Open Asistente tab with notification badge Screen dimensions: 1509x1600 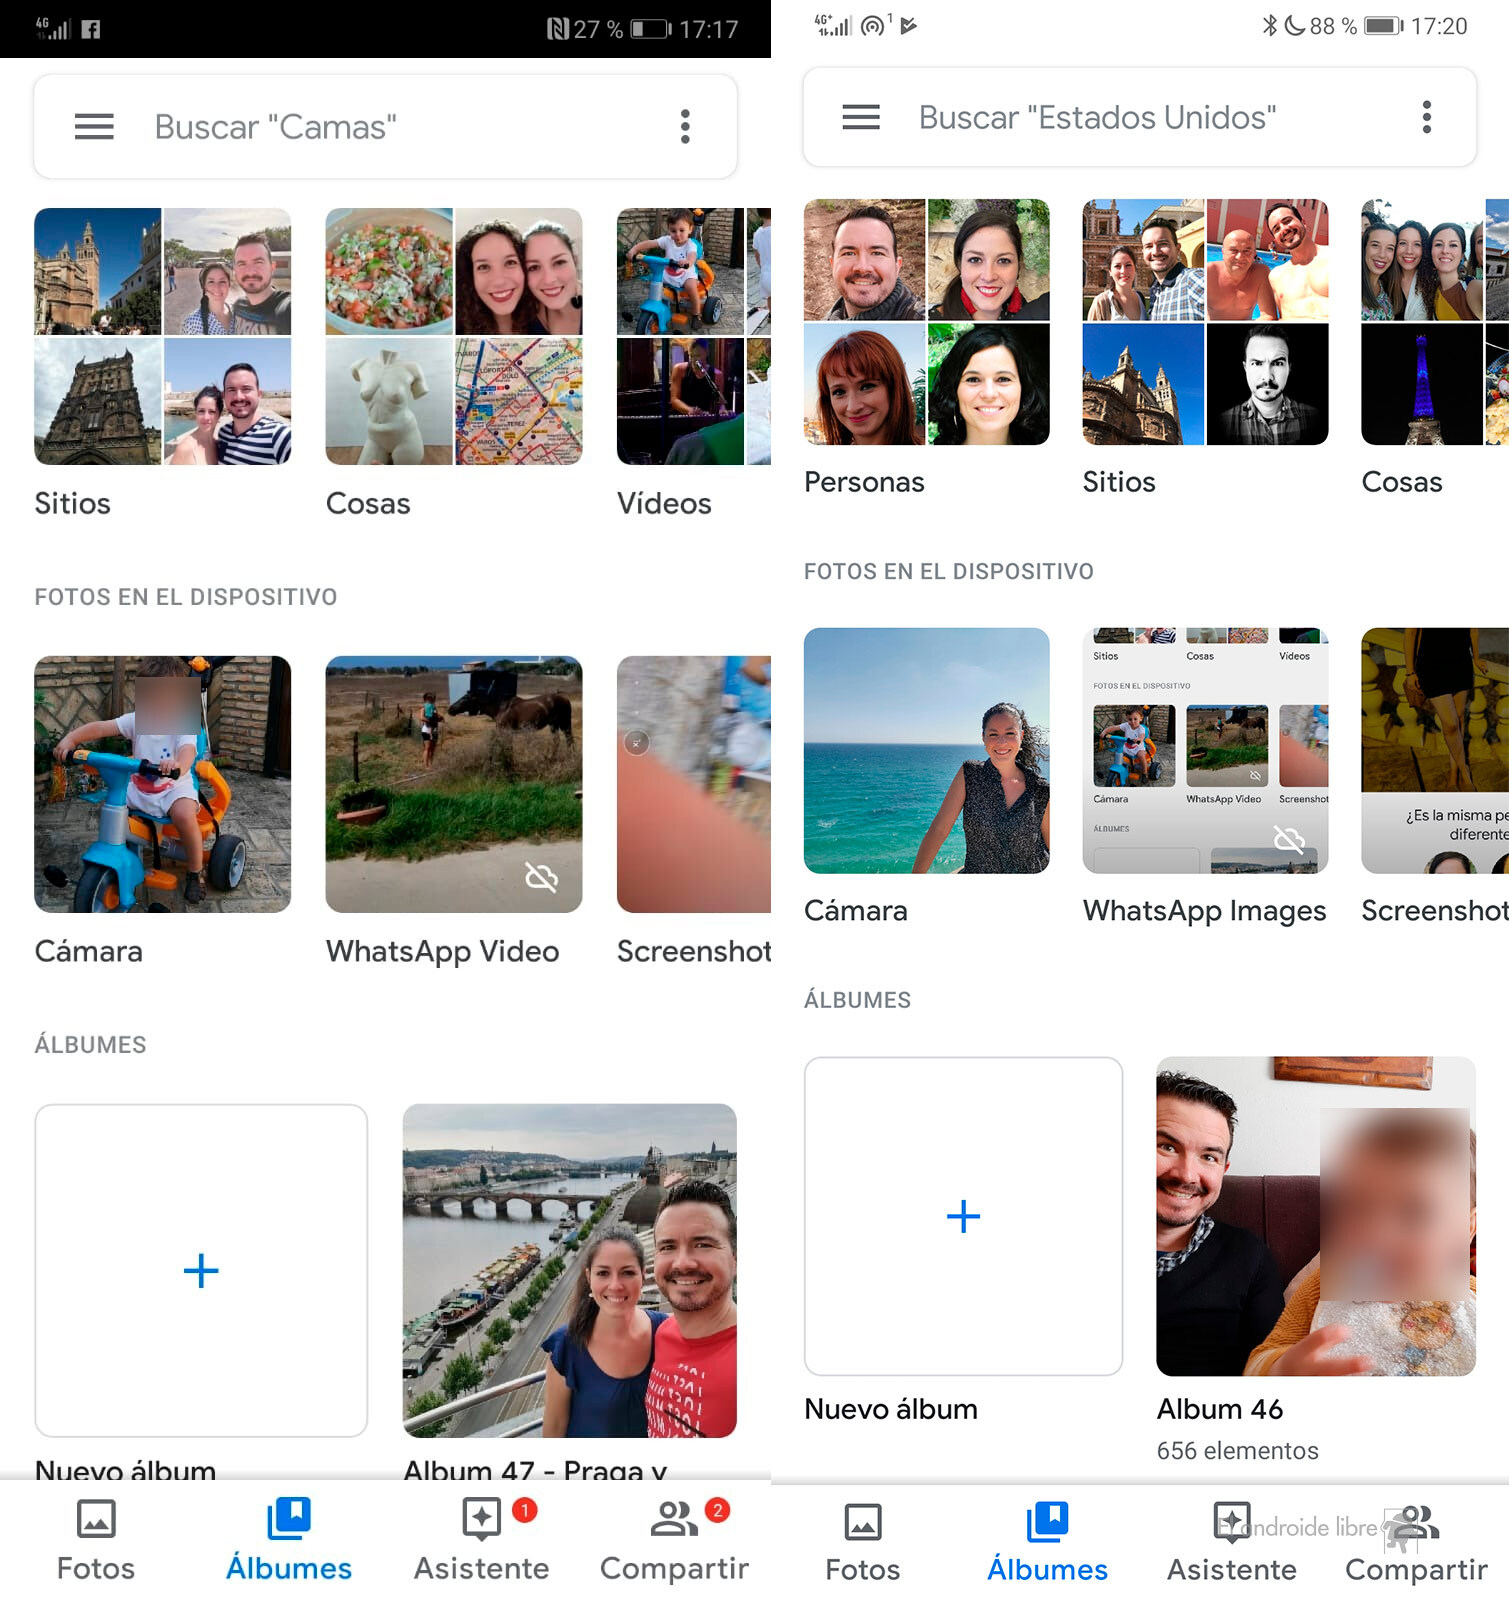(x=482, y=1540)
